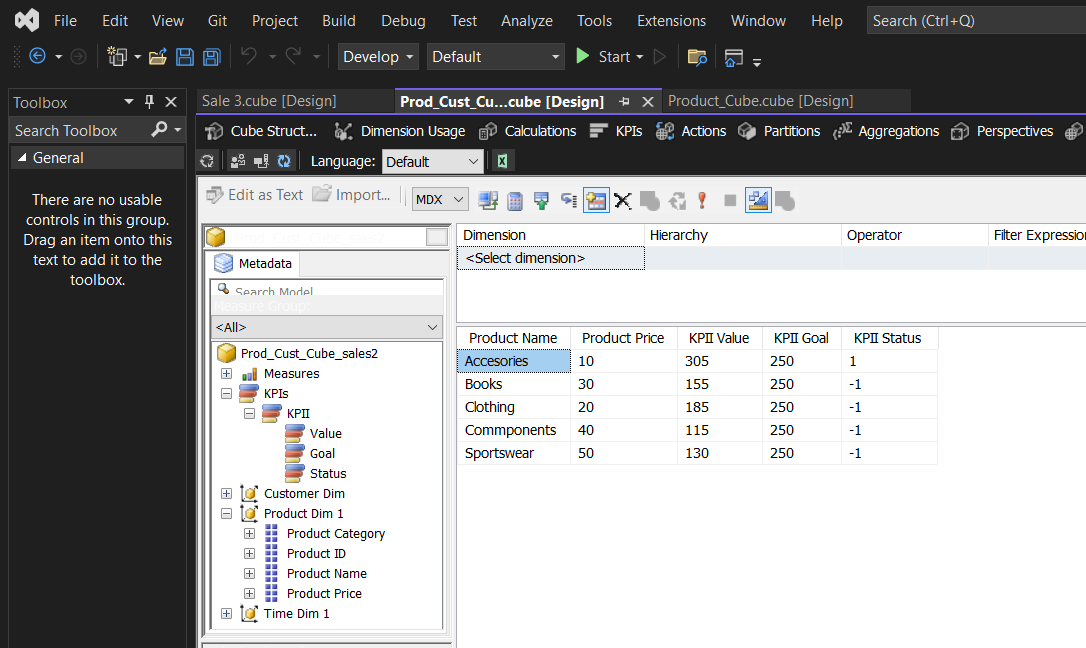Click the Find in Files folder icon
Viewport: 1086px width, 648px height.
pos(697,57)
